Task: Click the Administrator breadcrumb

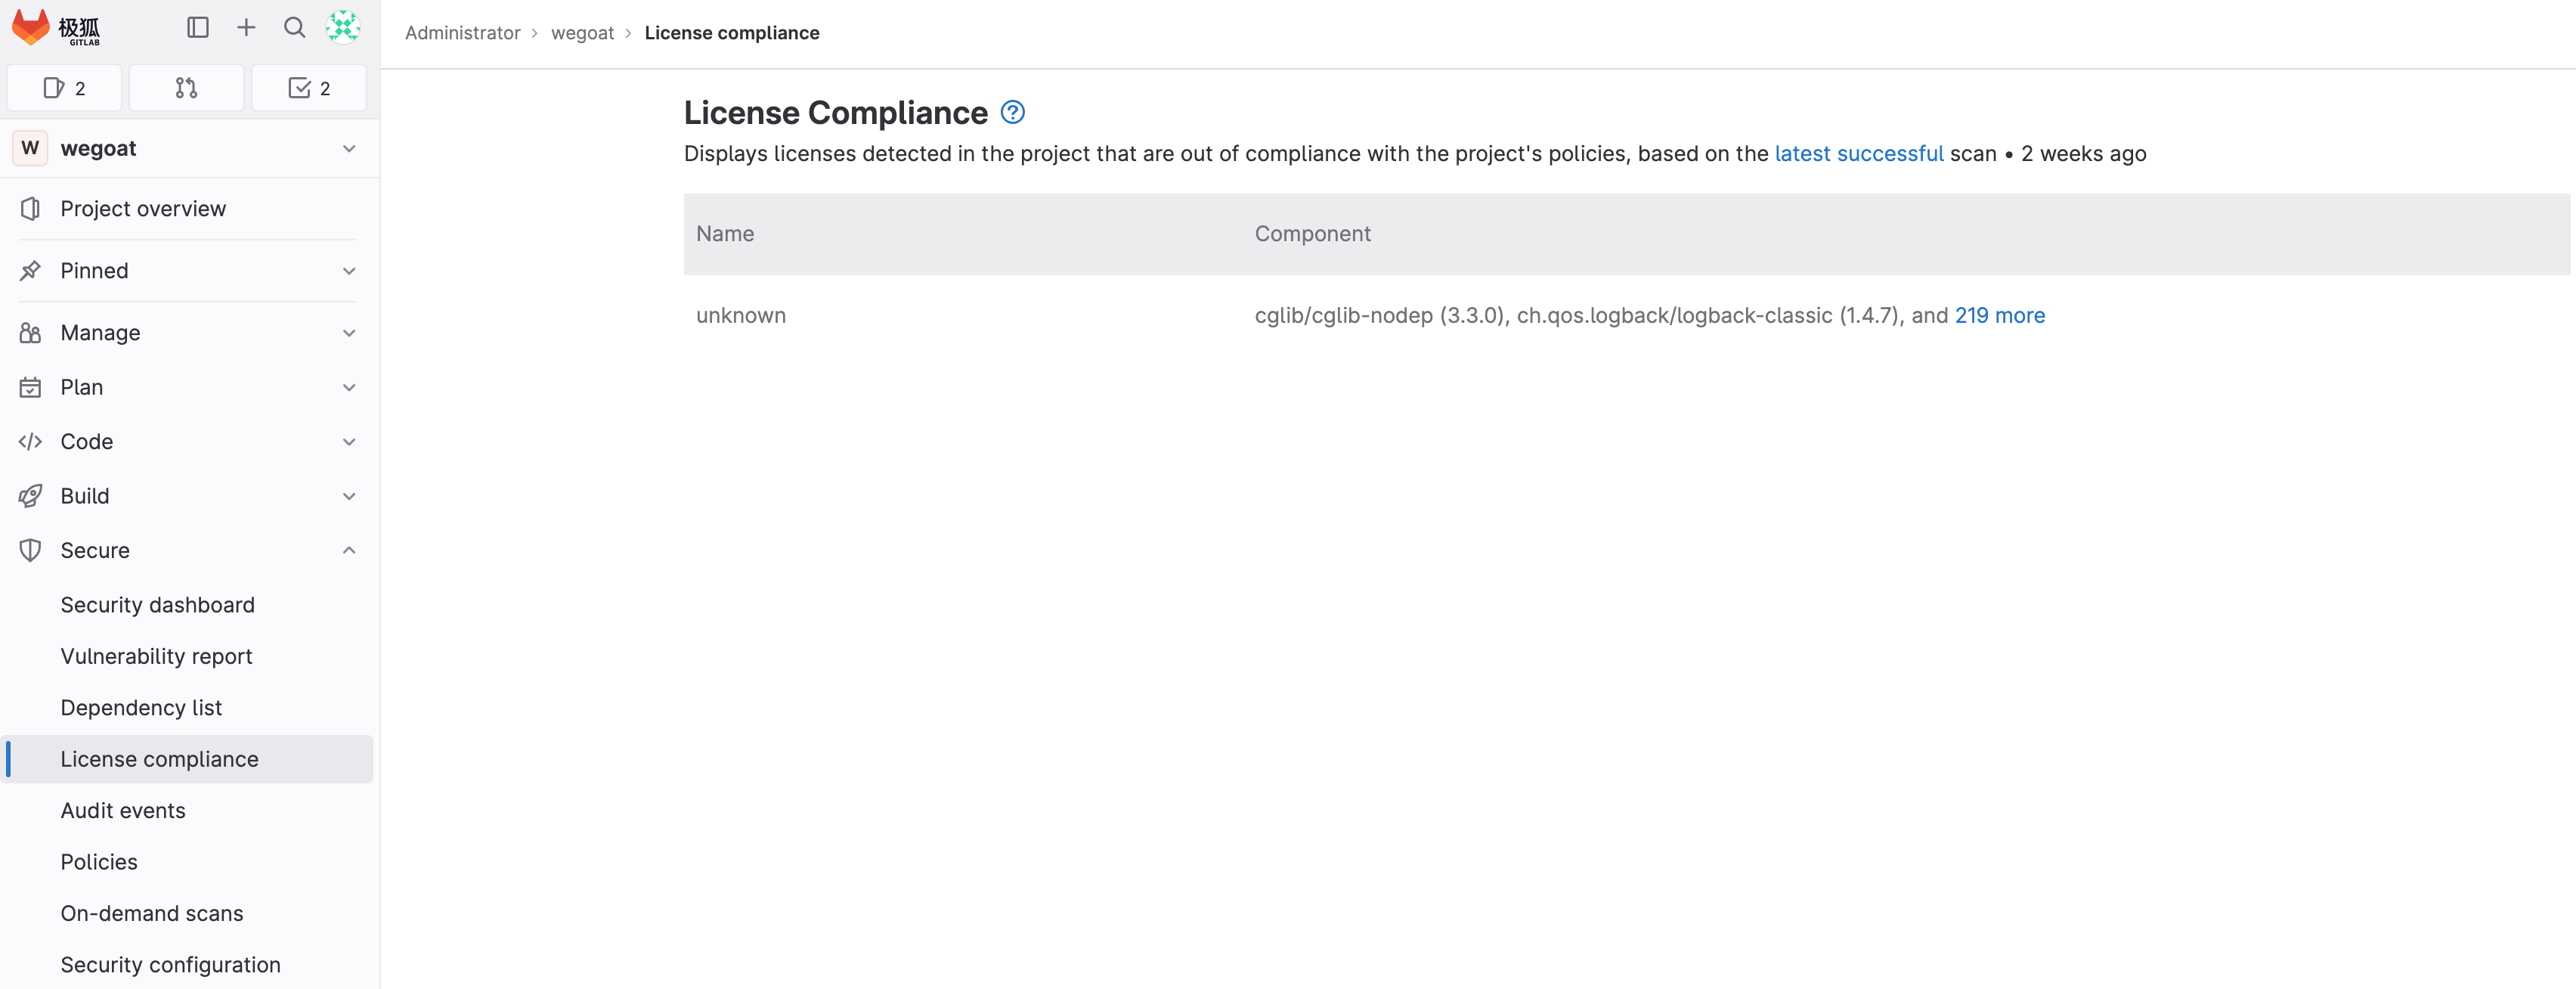Action: tap(462, 33)
